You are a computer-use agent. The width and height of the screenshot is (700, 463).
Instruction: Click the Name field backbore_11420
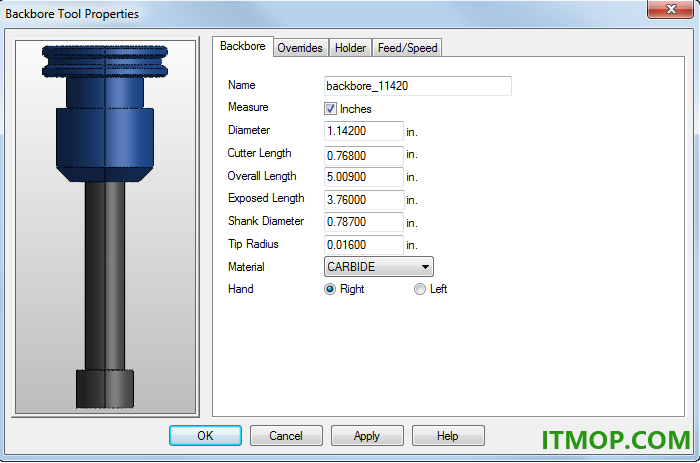(417, 86)
